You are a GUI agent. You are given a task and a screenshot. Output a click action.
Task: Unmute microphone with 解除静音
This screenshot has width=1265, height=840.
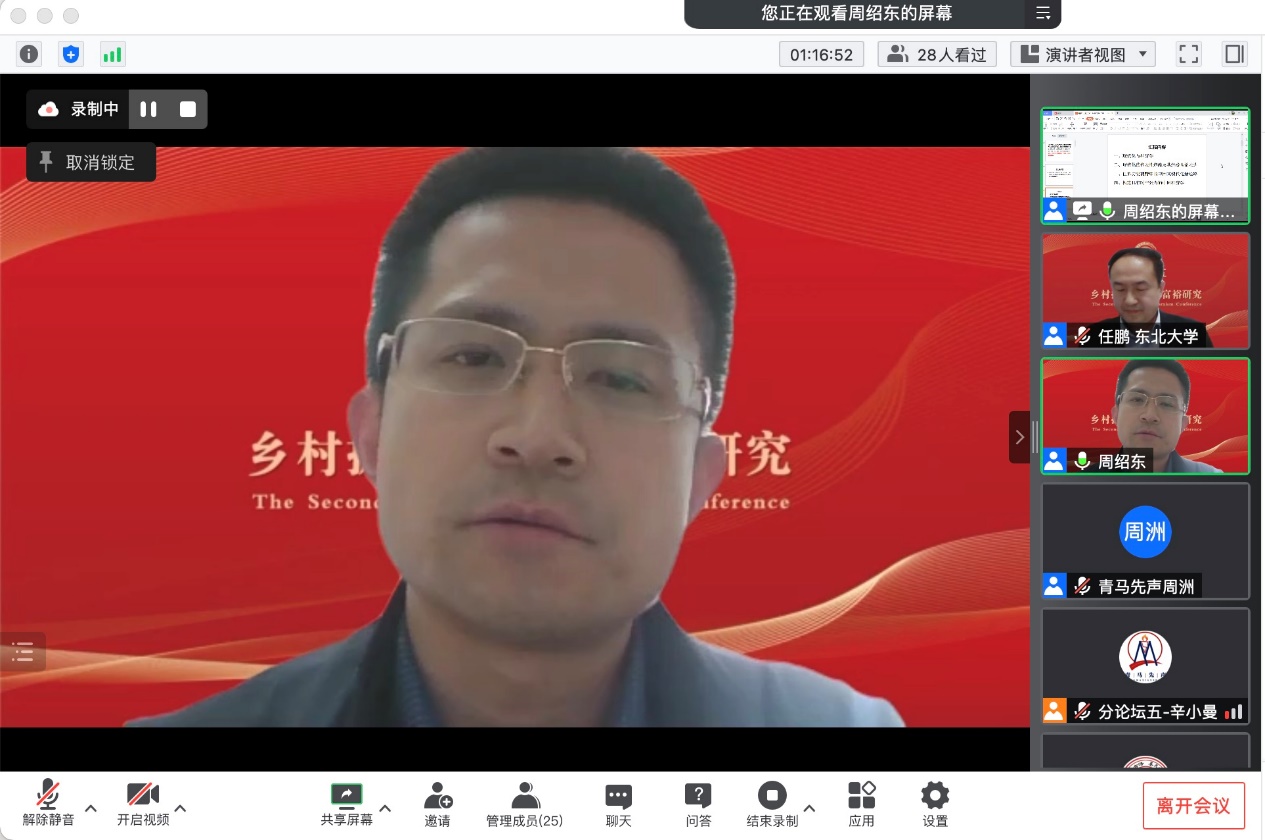click(48, 804)
